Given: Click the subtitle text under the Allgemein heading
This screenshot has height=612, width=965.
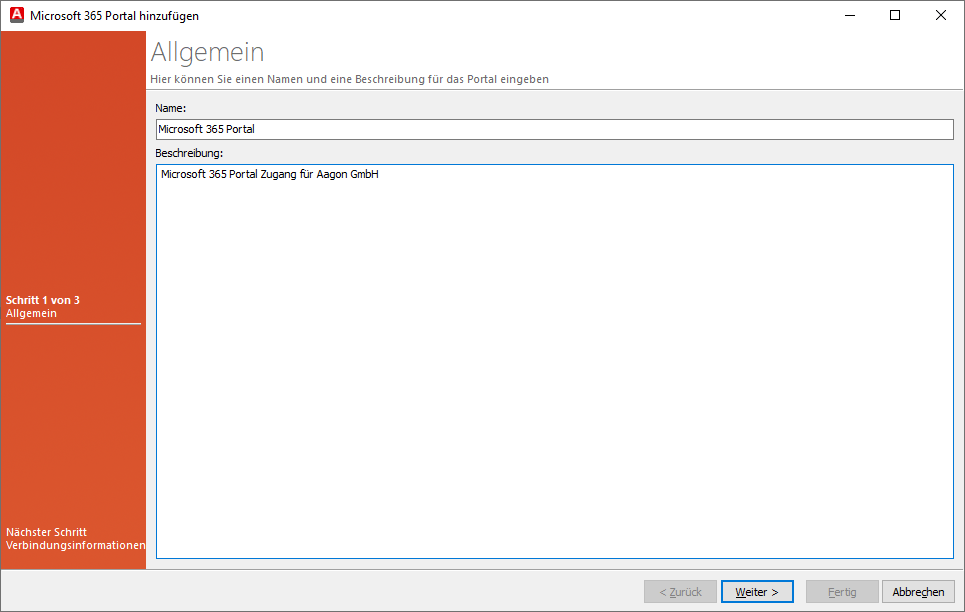Looking at the screenshot, I should pyautogui.click(x=349, y=79).
